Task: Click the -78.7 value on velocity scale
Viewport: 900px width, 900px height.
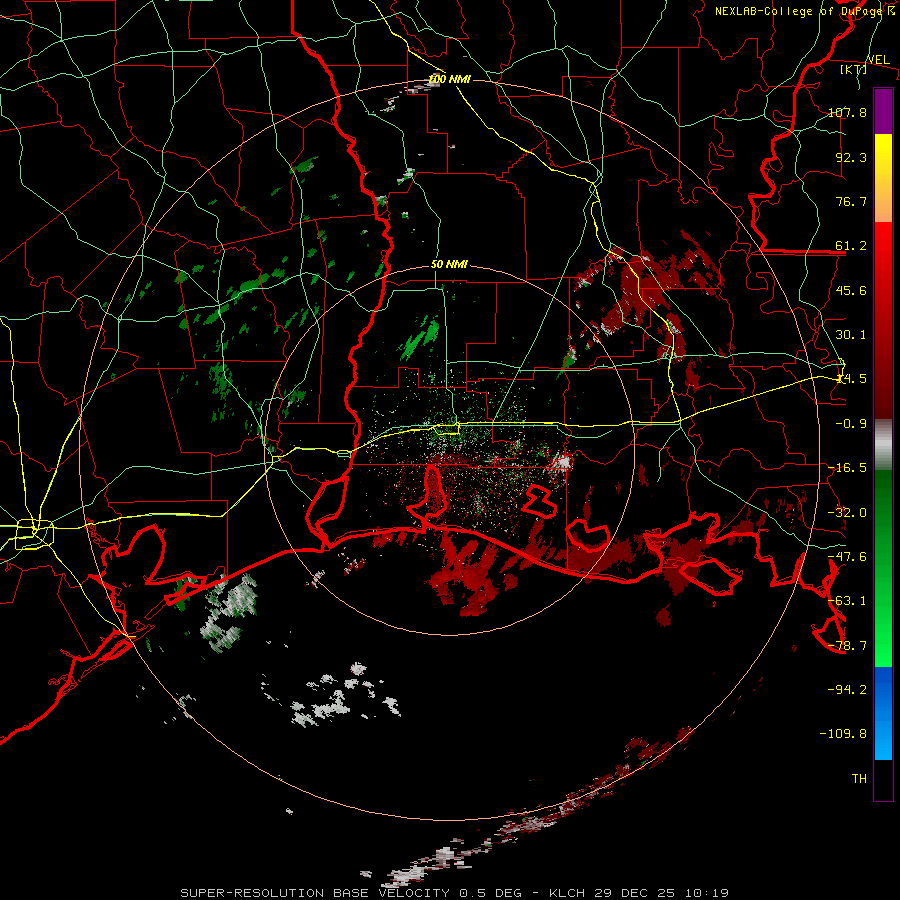Action: [847, 646]
